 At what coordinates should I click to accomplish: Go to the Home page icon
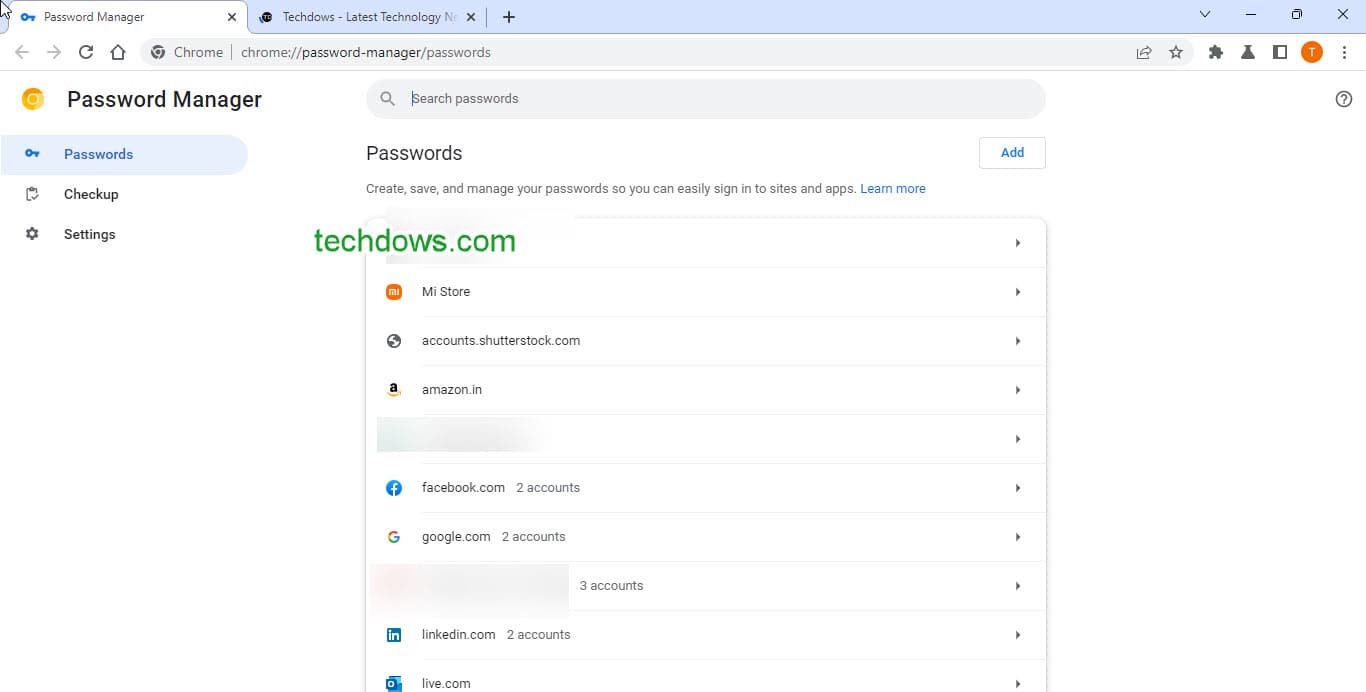[x=118, y=52]
